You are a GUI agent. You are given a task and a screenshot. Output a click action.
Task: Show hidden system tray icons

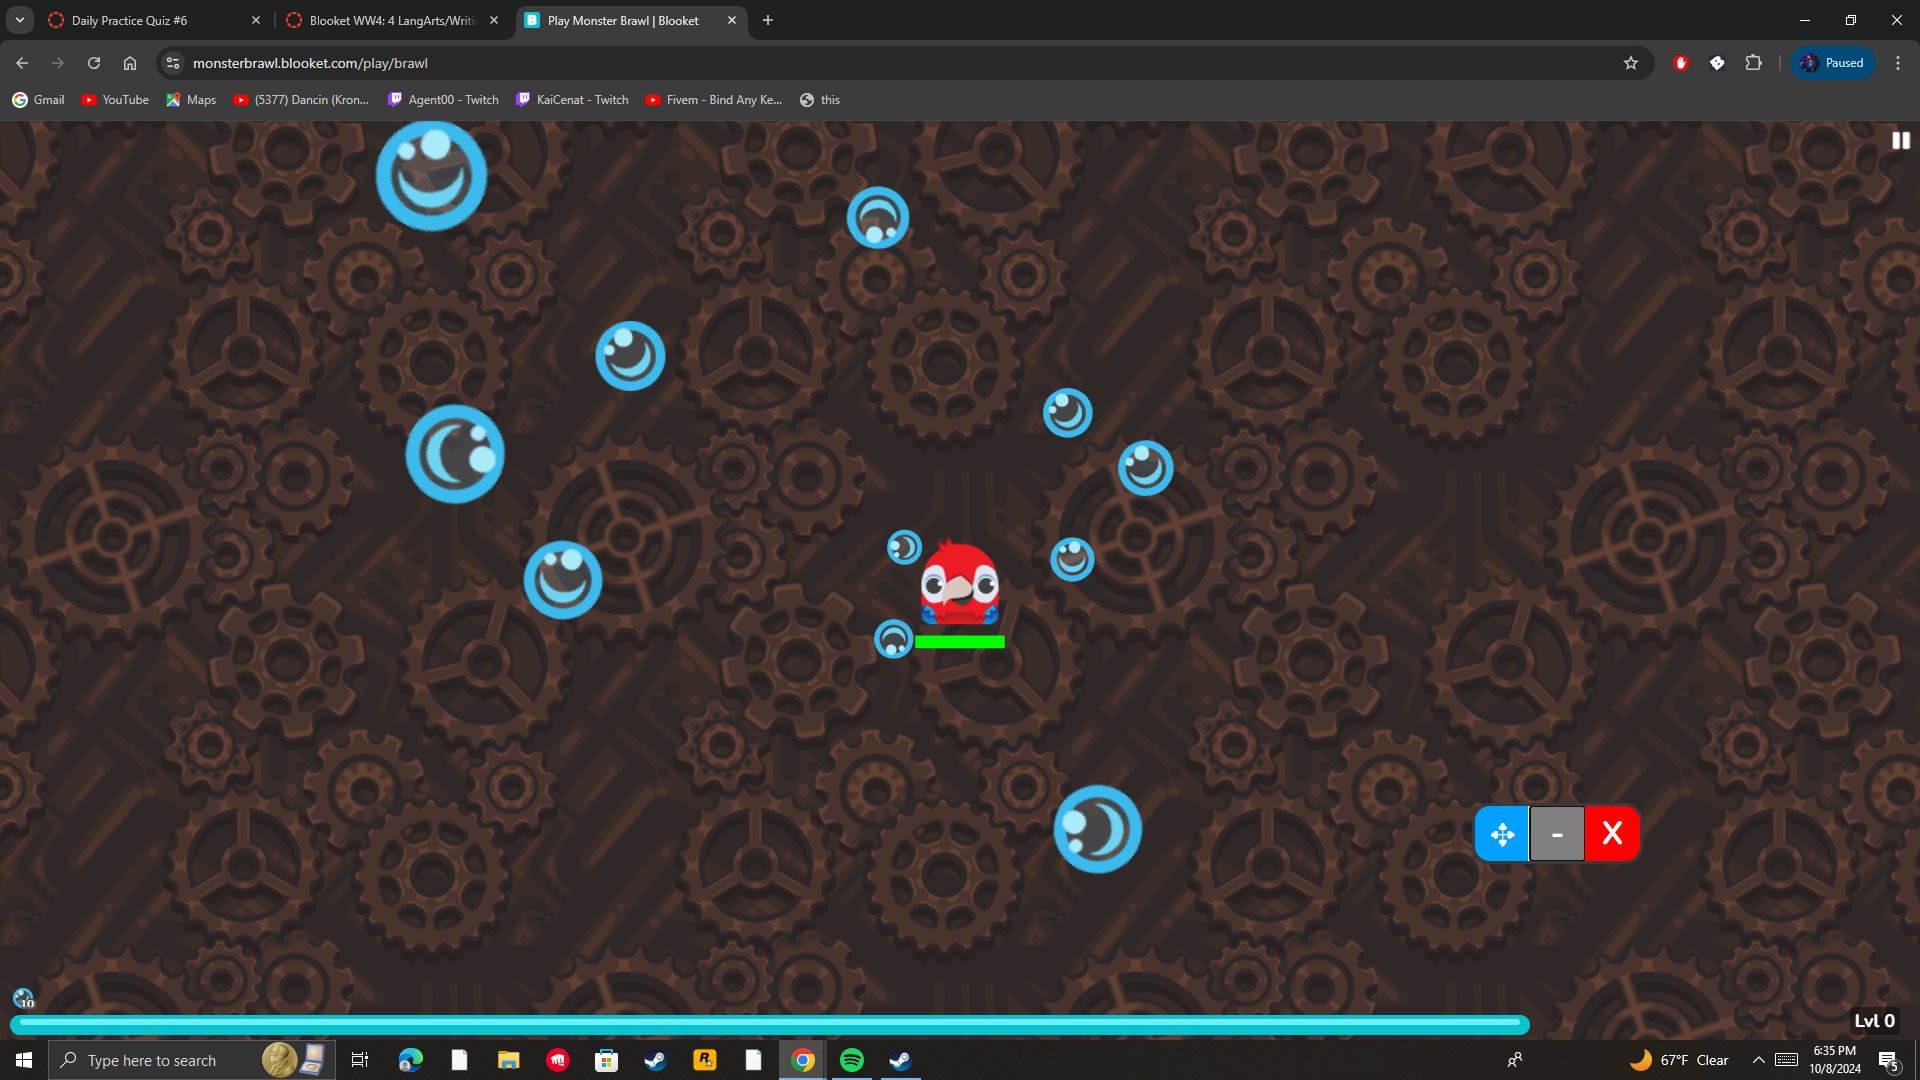tap(1758, 1060)
